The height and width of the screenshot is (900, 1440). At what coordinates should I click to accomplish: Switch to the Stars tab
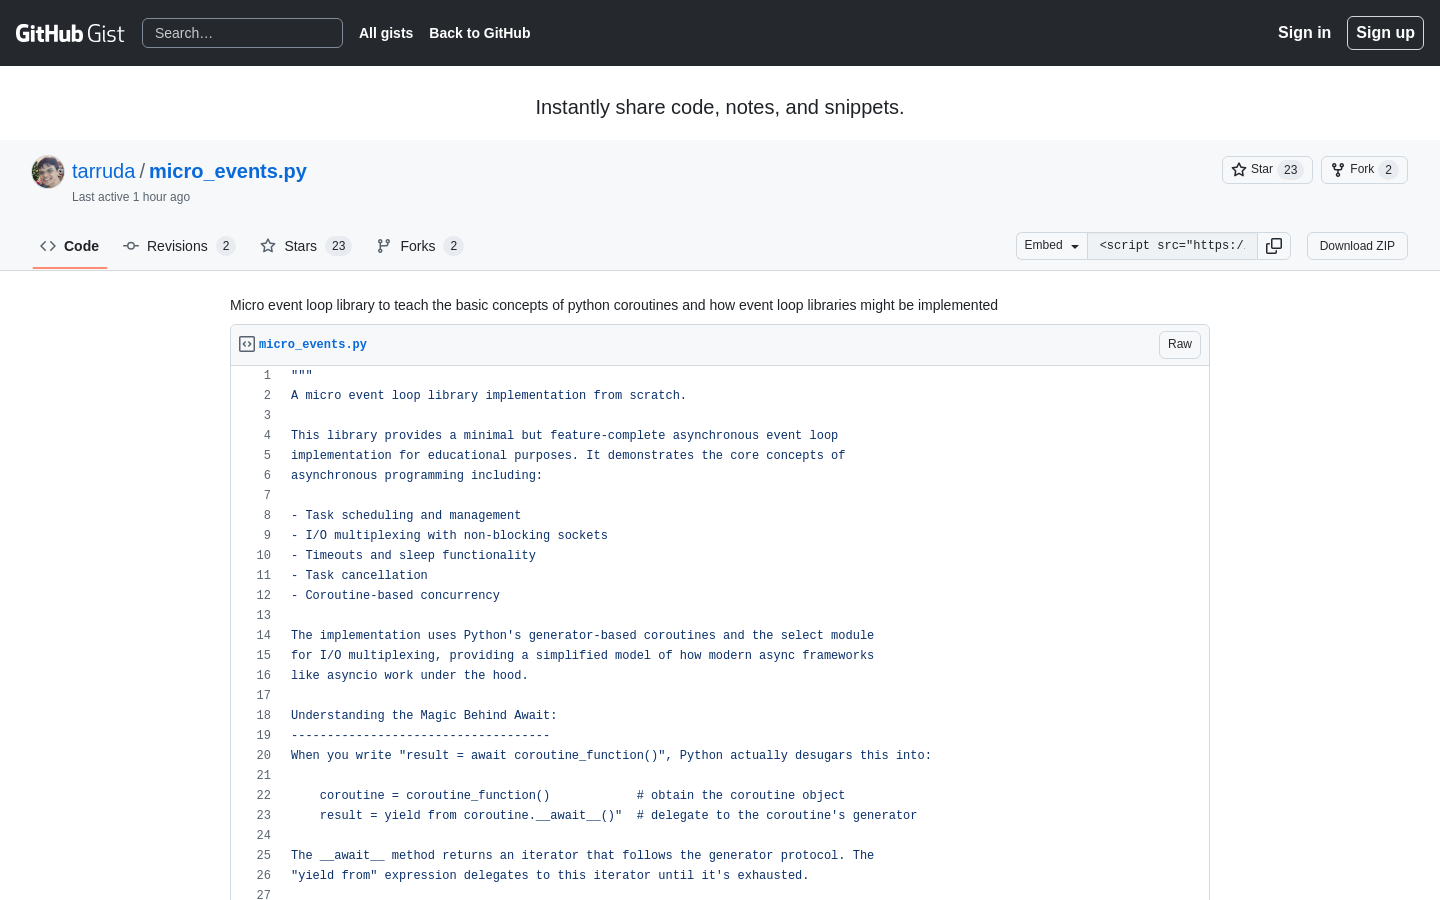point(306,246)
